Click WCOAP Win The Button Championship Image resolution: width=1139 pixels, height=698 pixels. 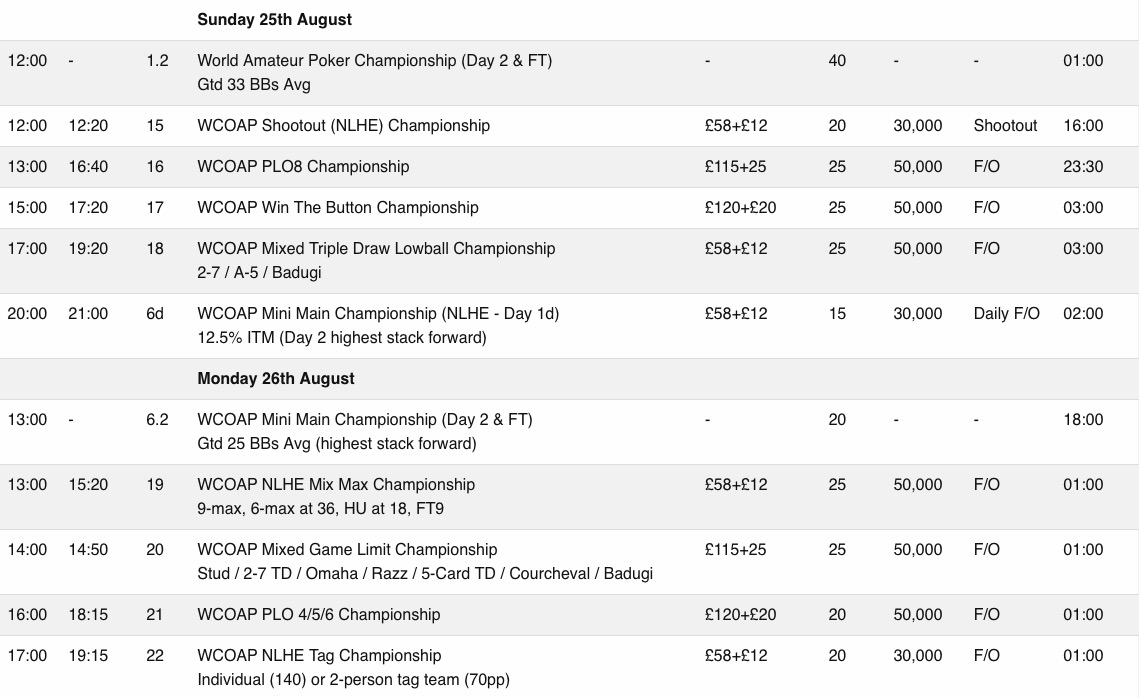338,208
